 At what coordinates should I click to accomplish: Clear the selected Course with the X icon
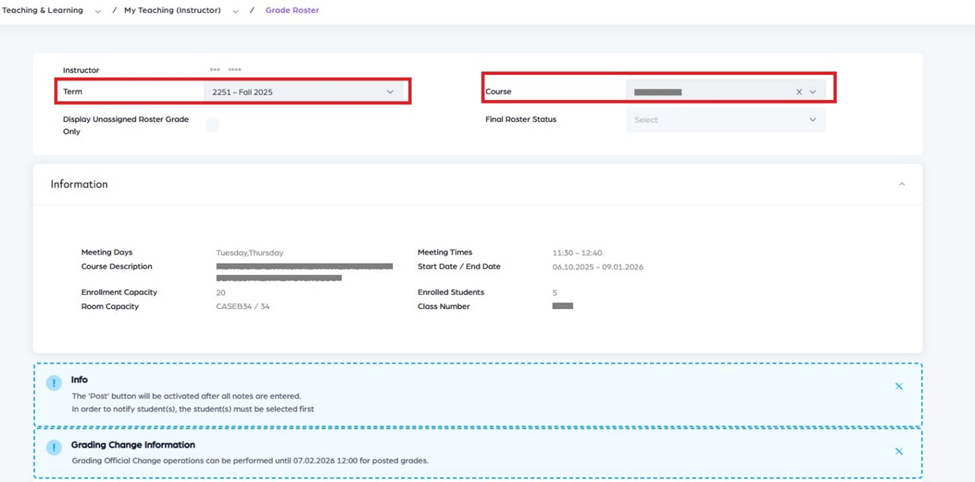click(x=799, y=92)
